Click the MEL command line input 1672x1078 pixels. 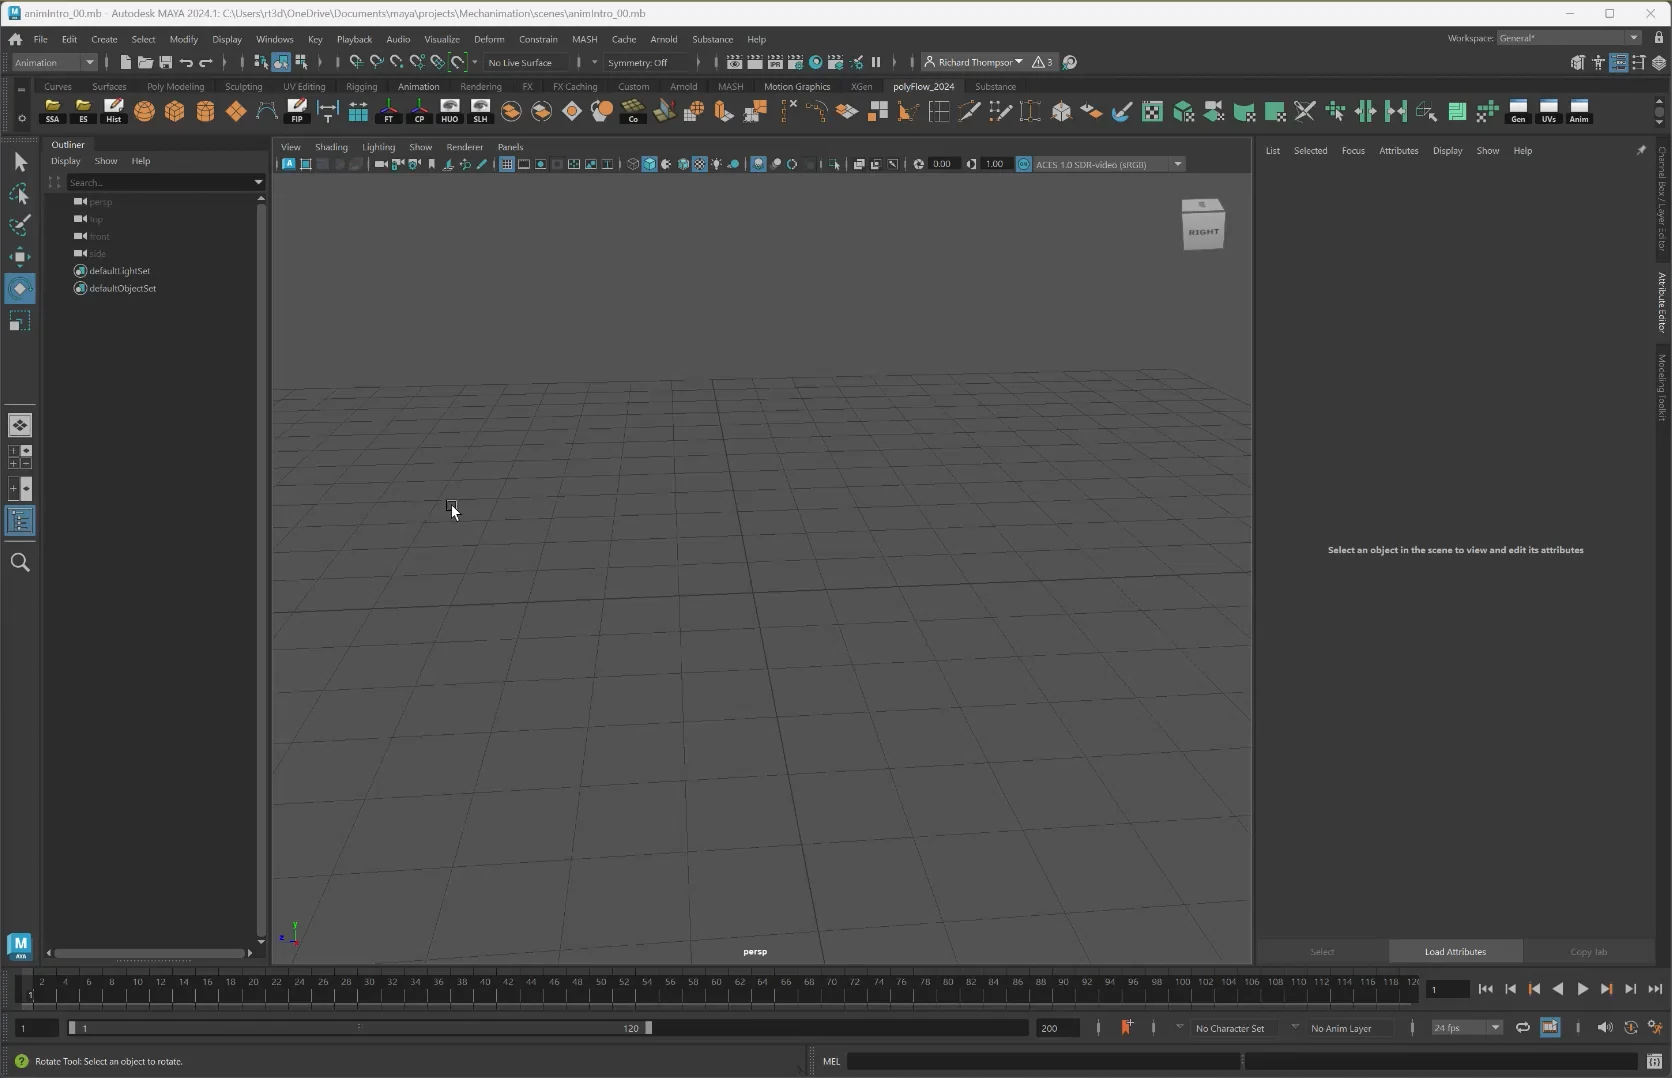coord(1044,1061)
